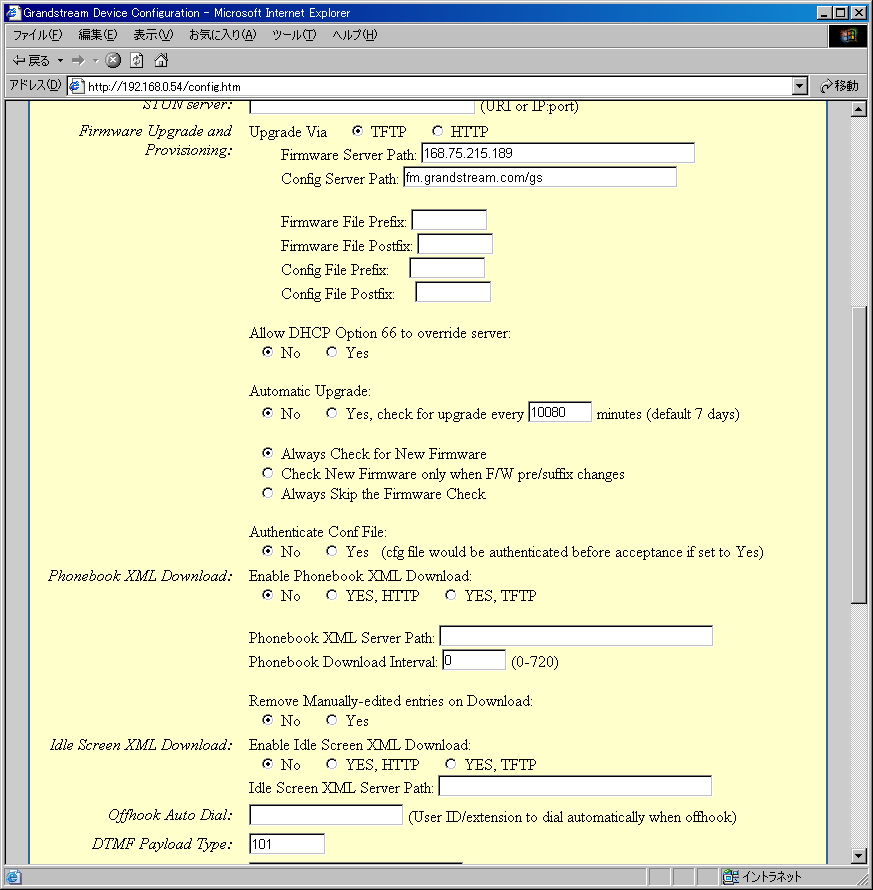Image resolution: width=873 pixels, height=890 pixels.
Task: Click the Refresh page icon
Action: click(x=137, y=61)
